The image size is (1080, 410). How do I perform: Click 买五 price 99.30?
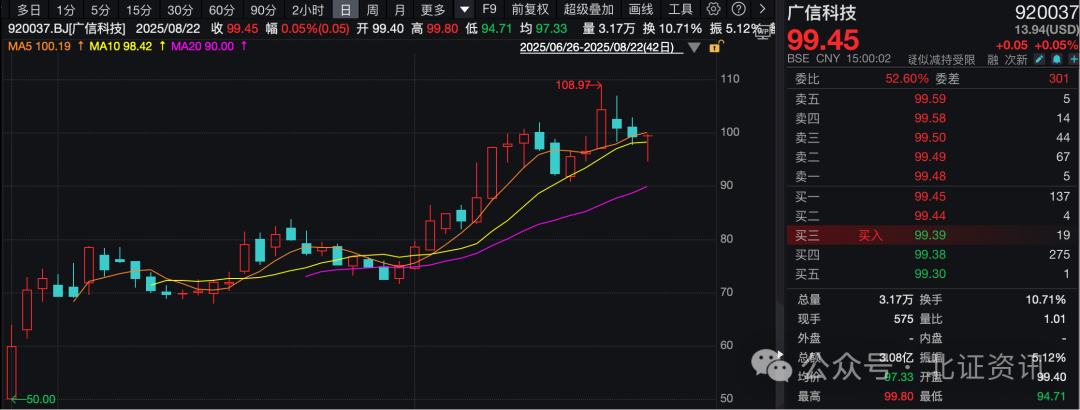pyautogui.click(x=928, y=274)
